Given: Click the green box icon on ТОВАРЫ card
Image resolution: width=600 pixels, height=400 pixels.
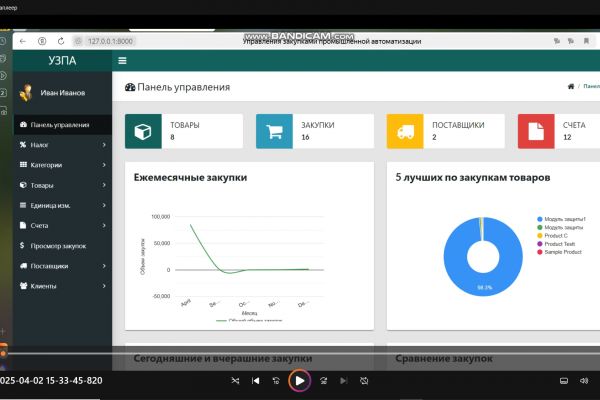Looking at the screenshot, I should tap(143, 131).
